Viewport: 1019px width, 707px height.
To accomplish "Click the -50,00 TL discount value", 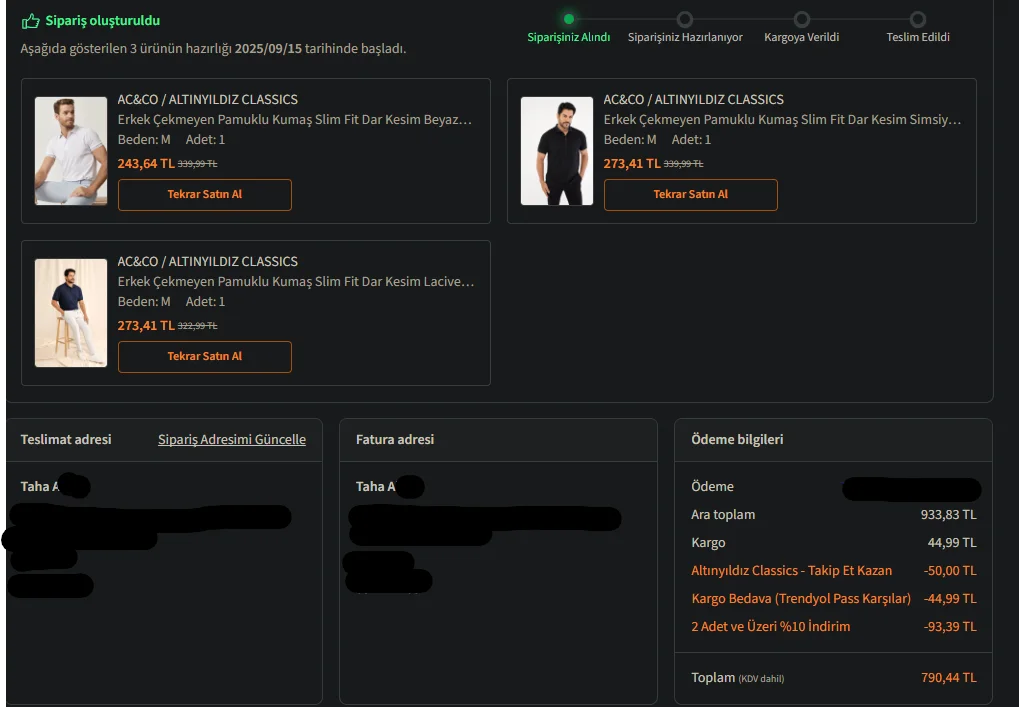I will tap(950, 571).
